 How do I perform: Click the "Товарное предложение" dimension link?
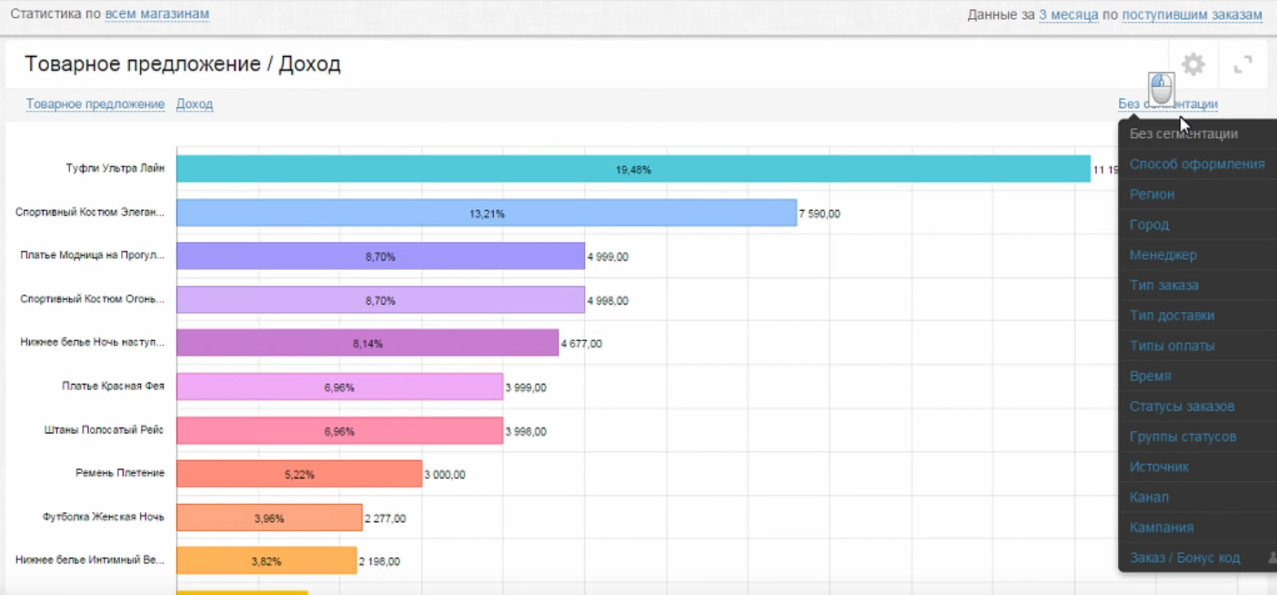[x=95, y=104]
